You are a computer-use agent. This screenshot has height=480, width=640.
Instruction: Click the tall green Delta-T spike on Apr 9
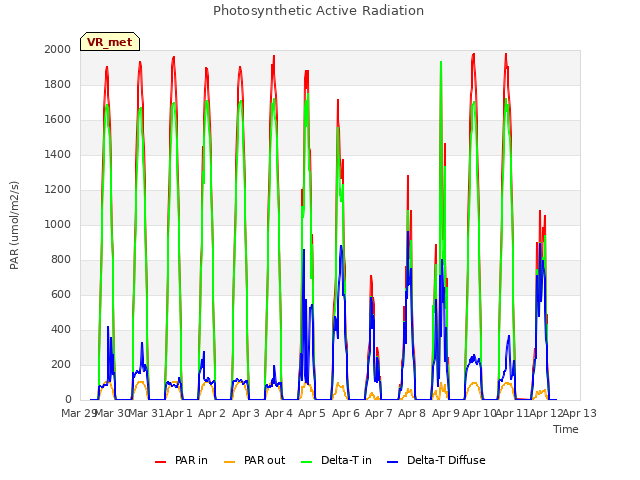[441, 62]
